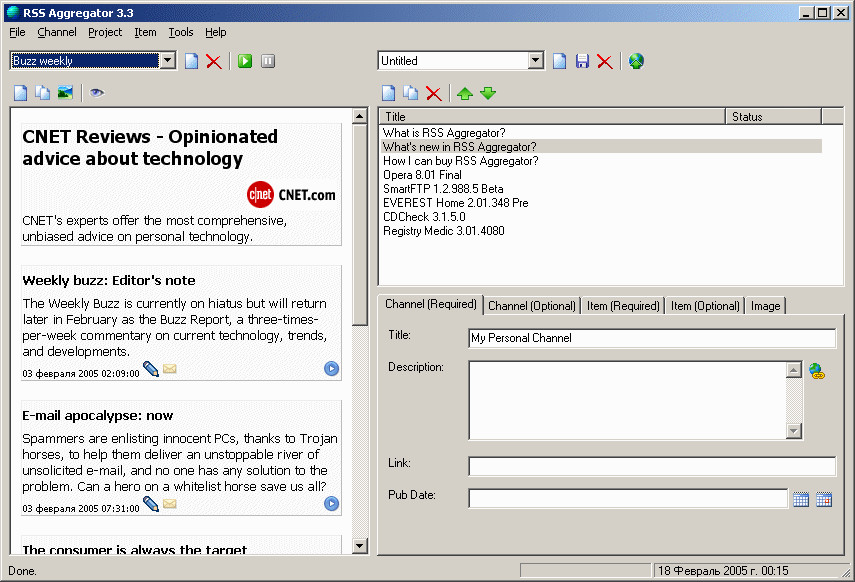Click the gray pause button beside green play

point(268,61)
